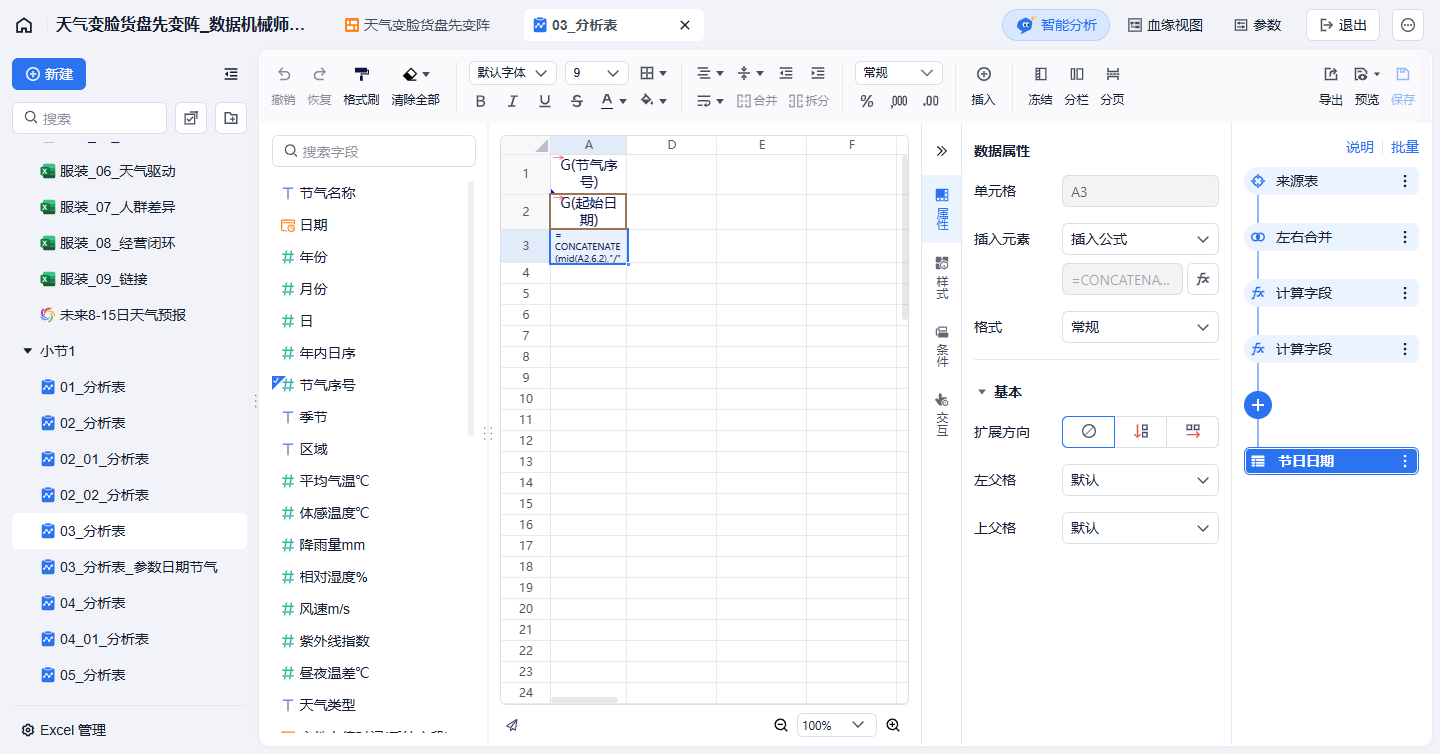Viewport: 1440px width, 754px height.
Task: Open column split (分栏)
Action: pyautogui.click(x=1076, y=86)
